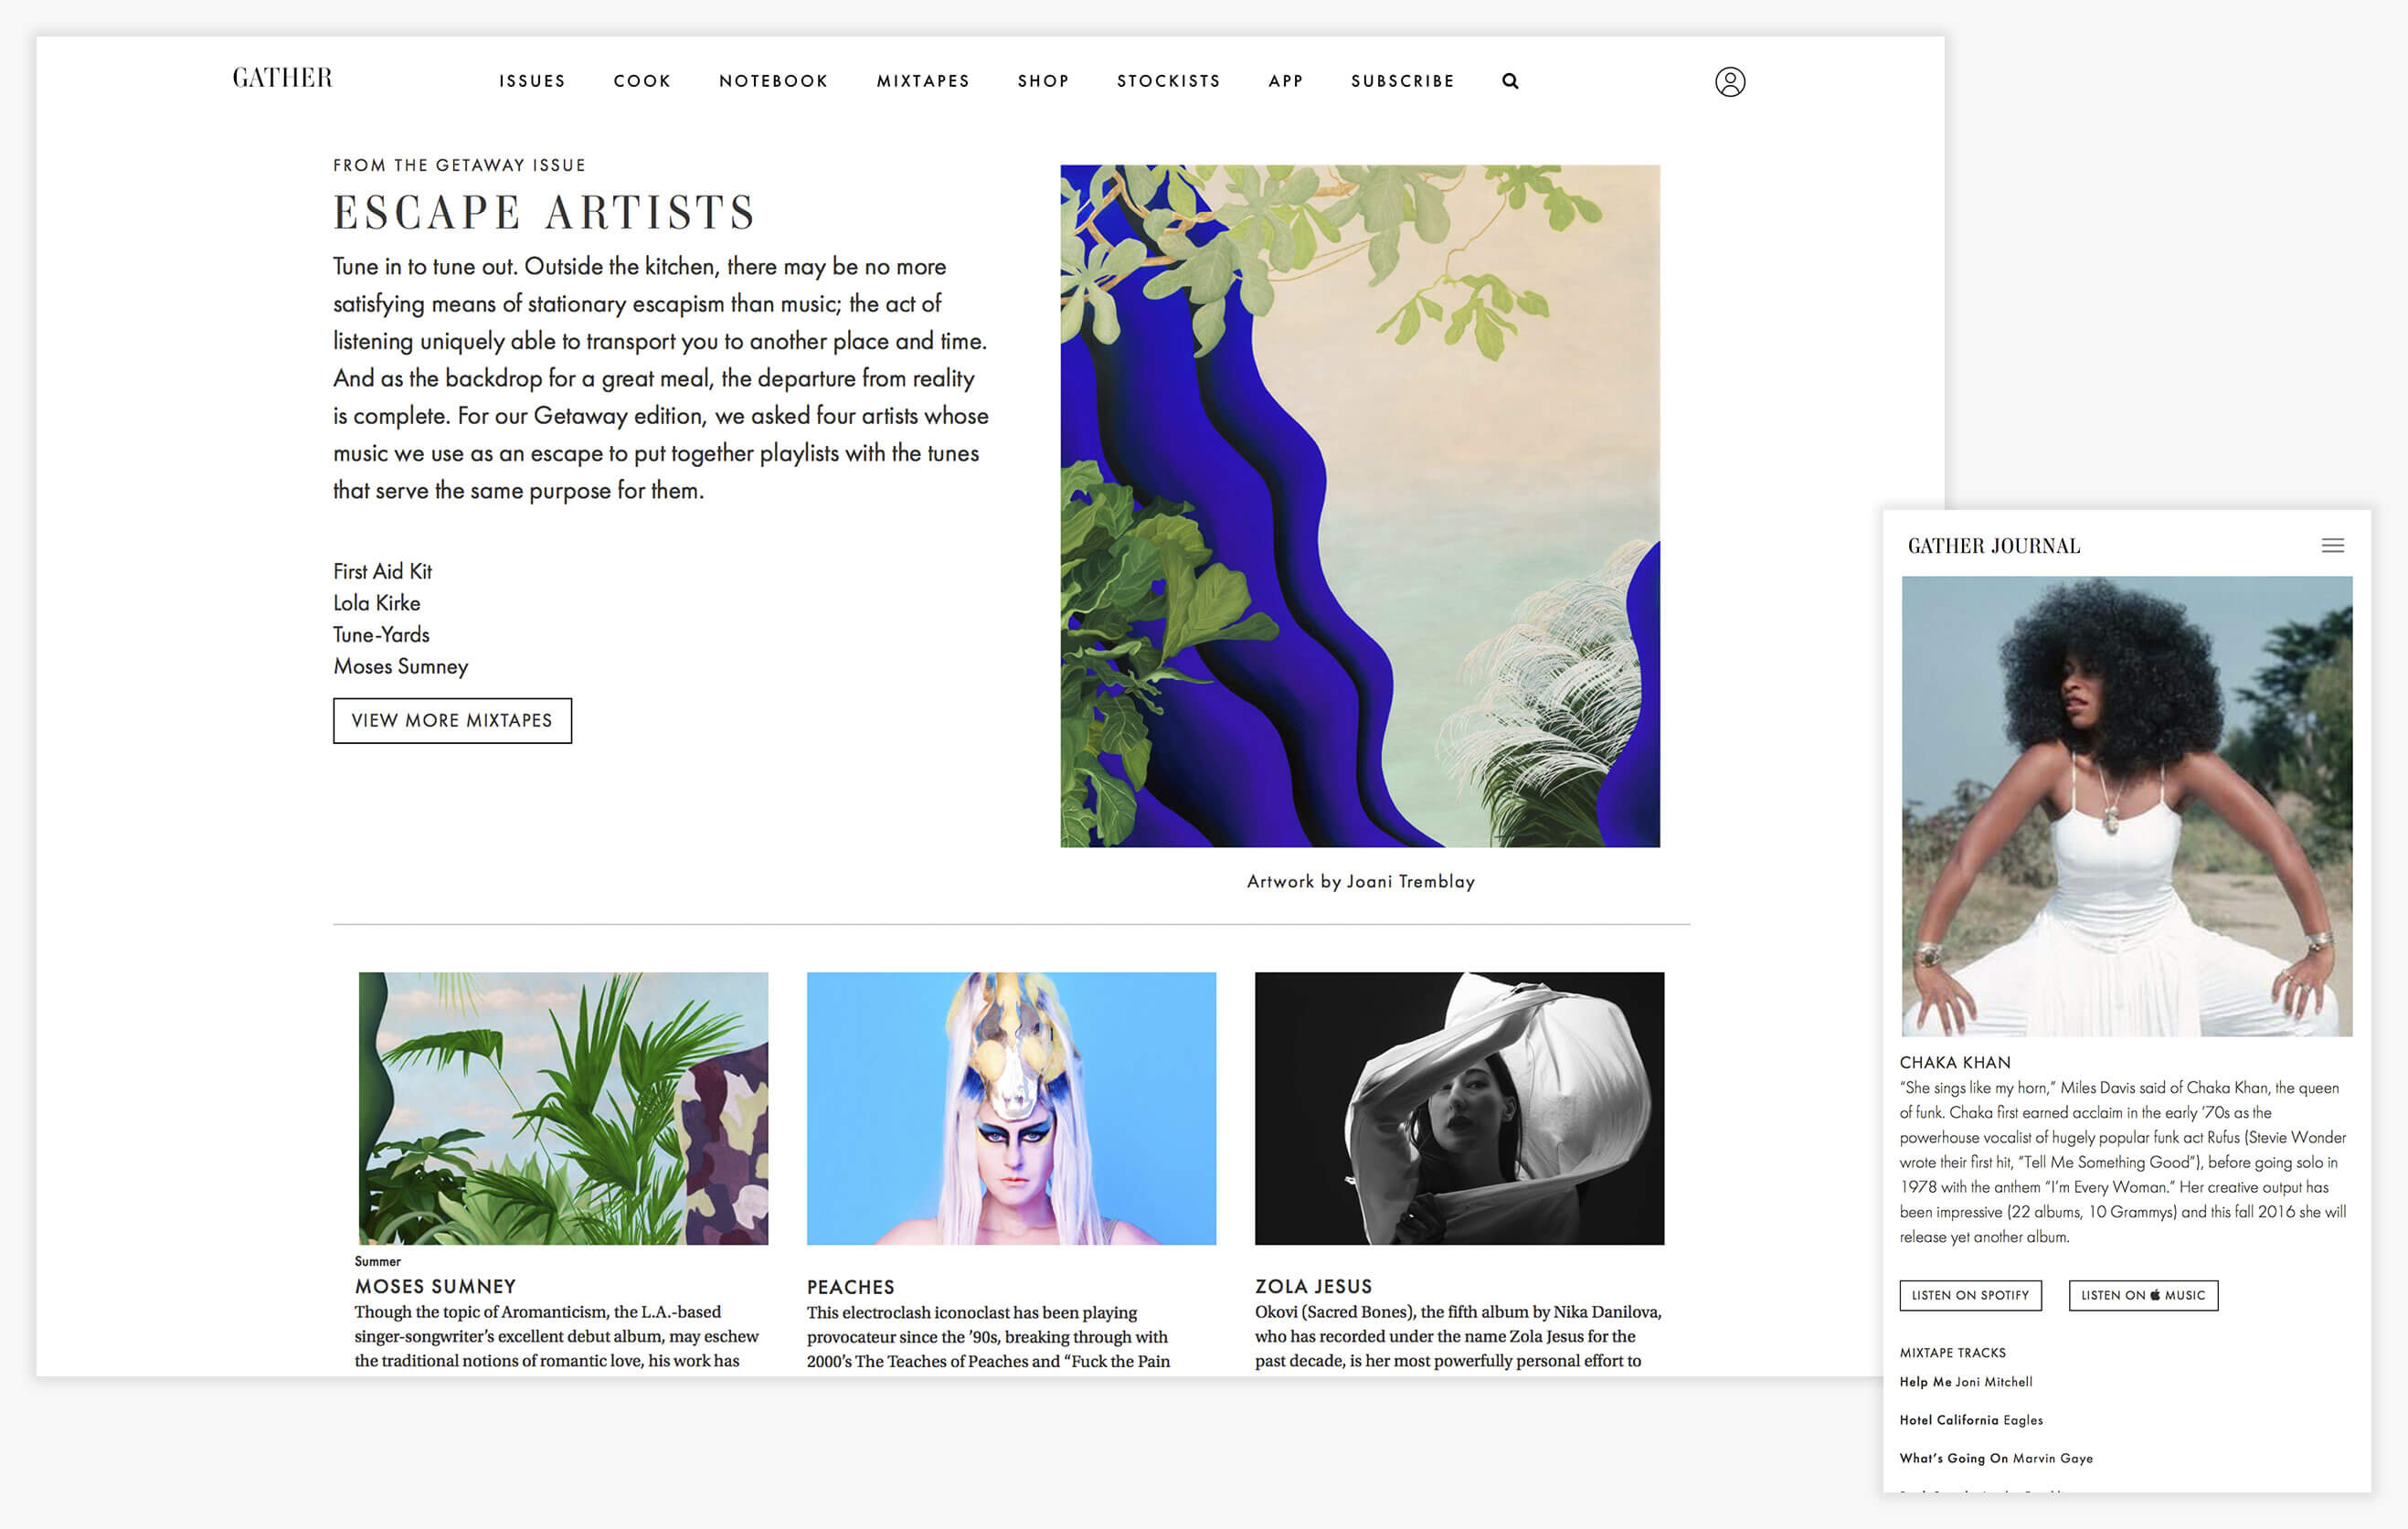Screen dimensions: 2408x1529
Task: Open the Moses Sumney playlist link
Action: point(400,666)
